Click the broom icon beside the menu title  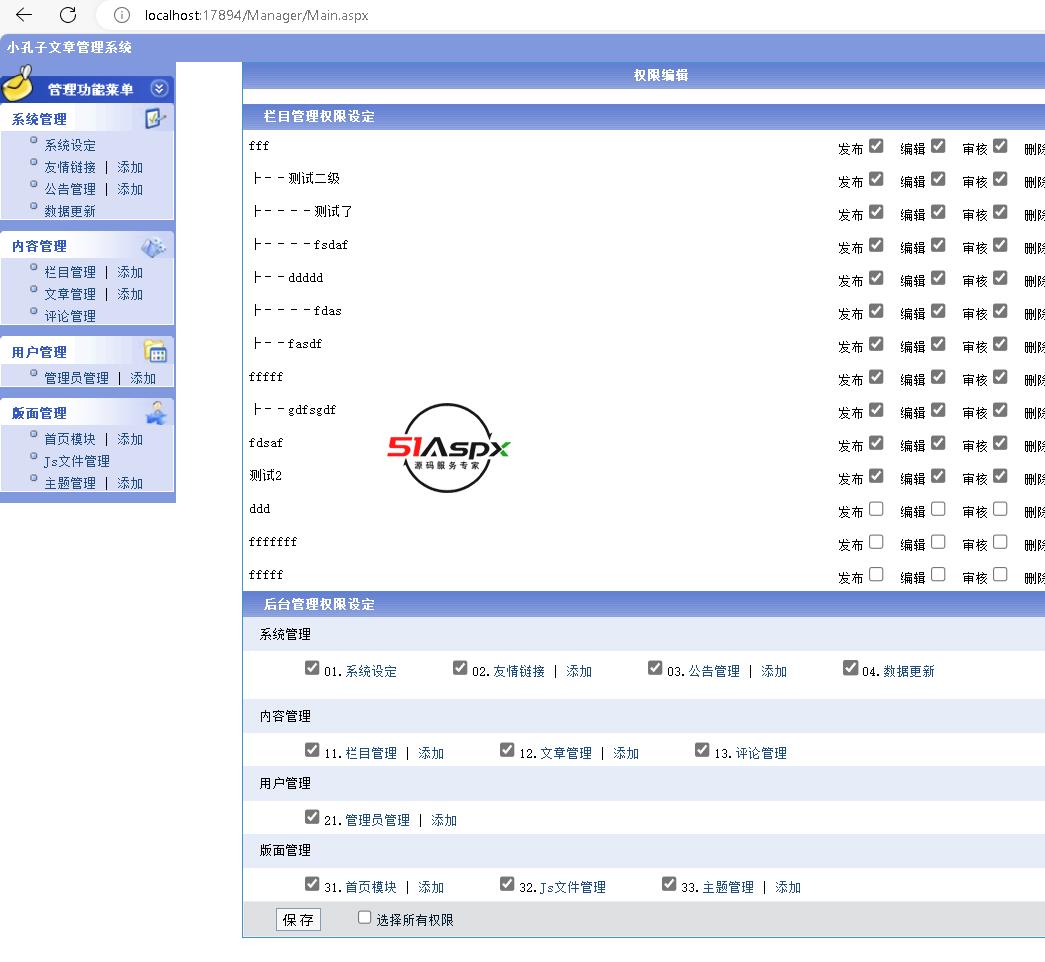tap(18, 84)
